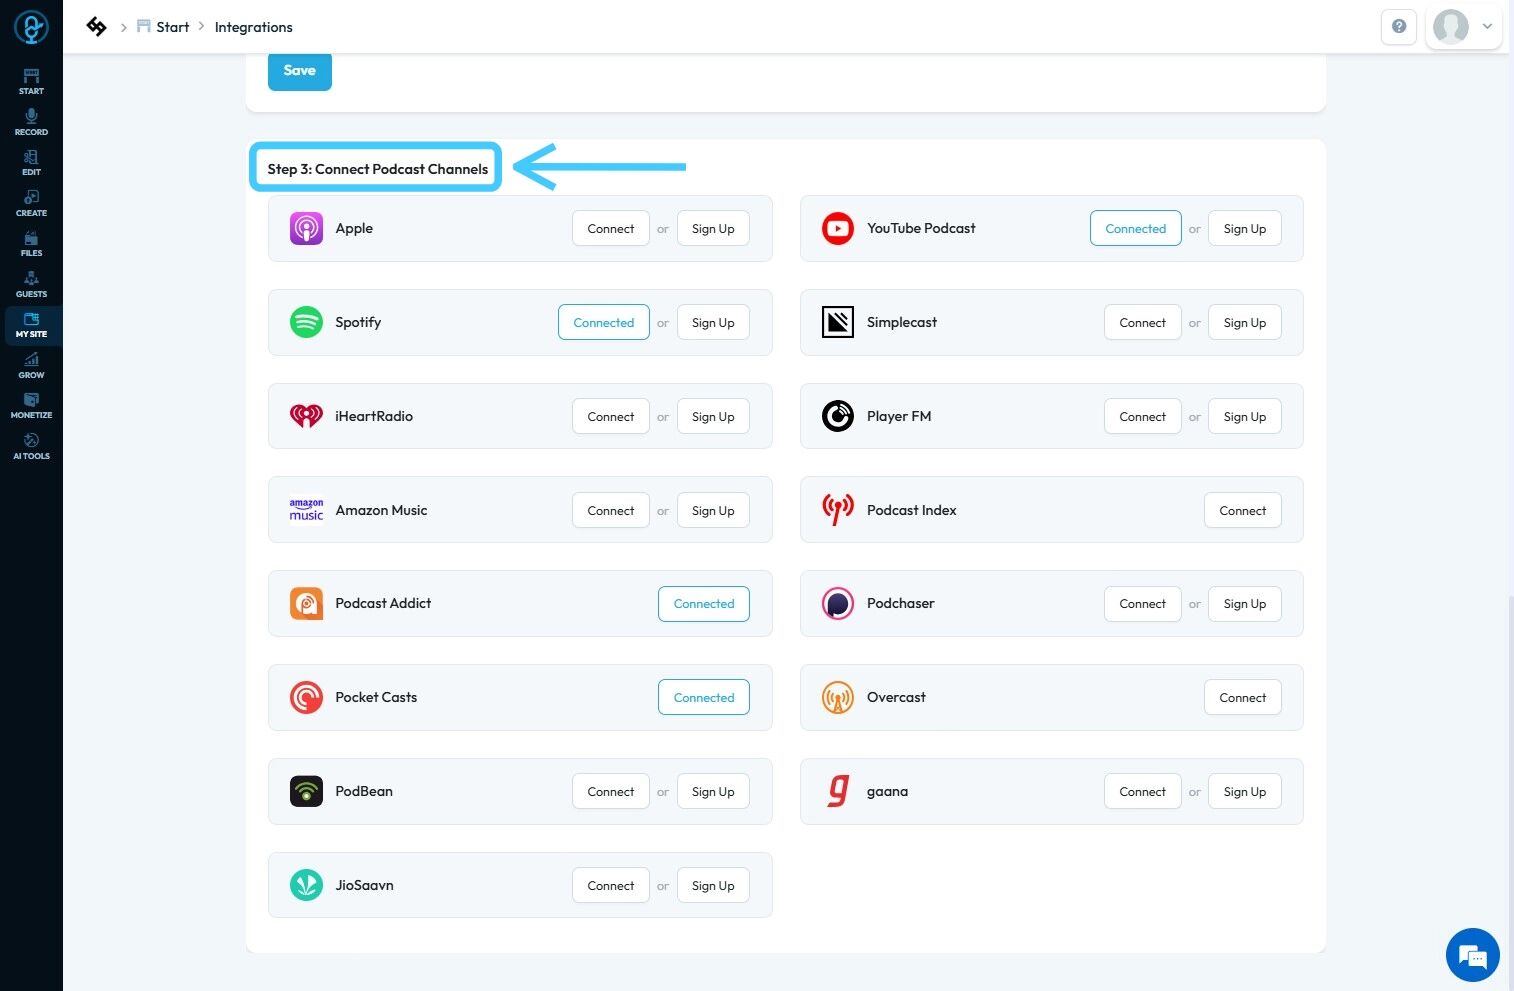Click the gaana logo icon
1514x991 pixels.
838,791
